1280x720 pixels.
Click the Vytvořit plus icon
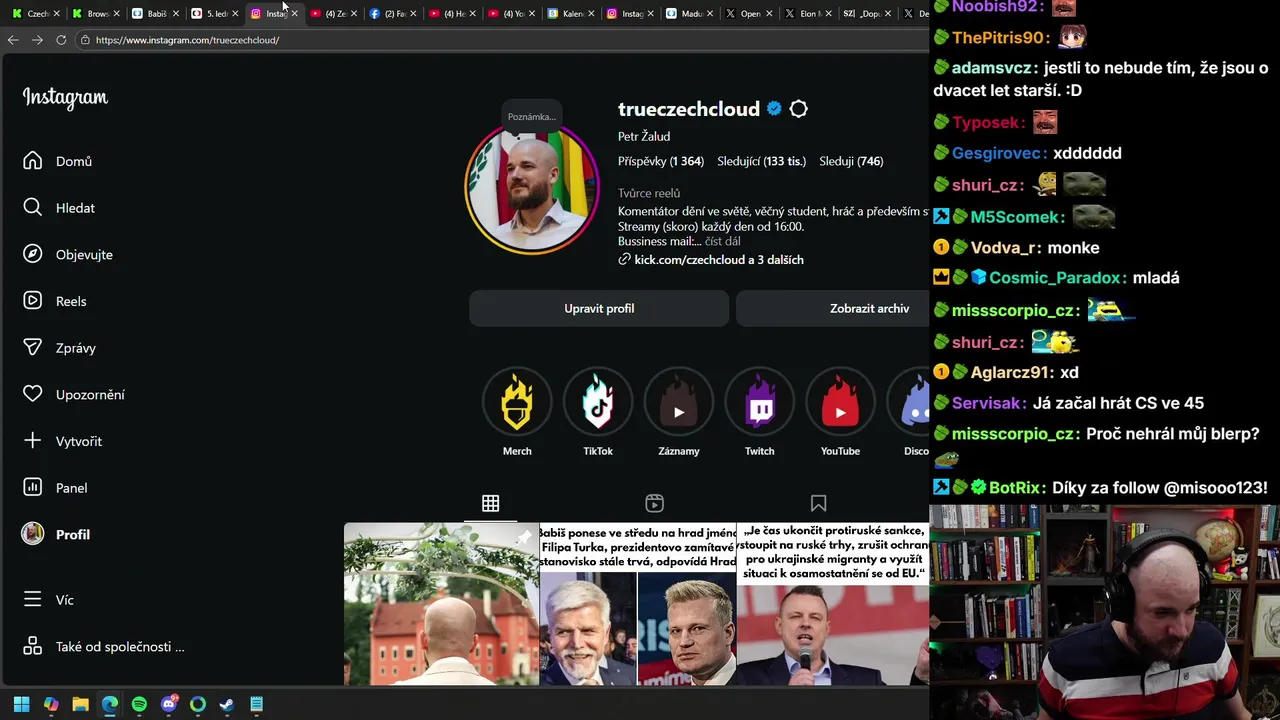pos(33,441)
